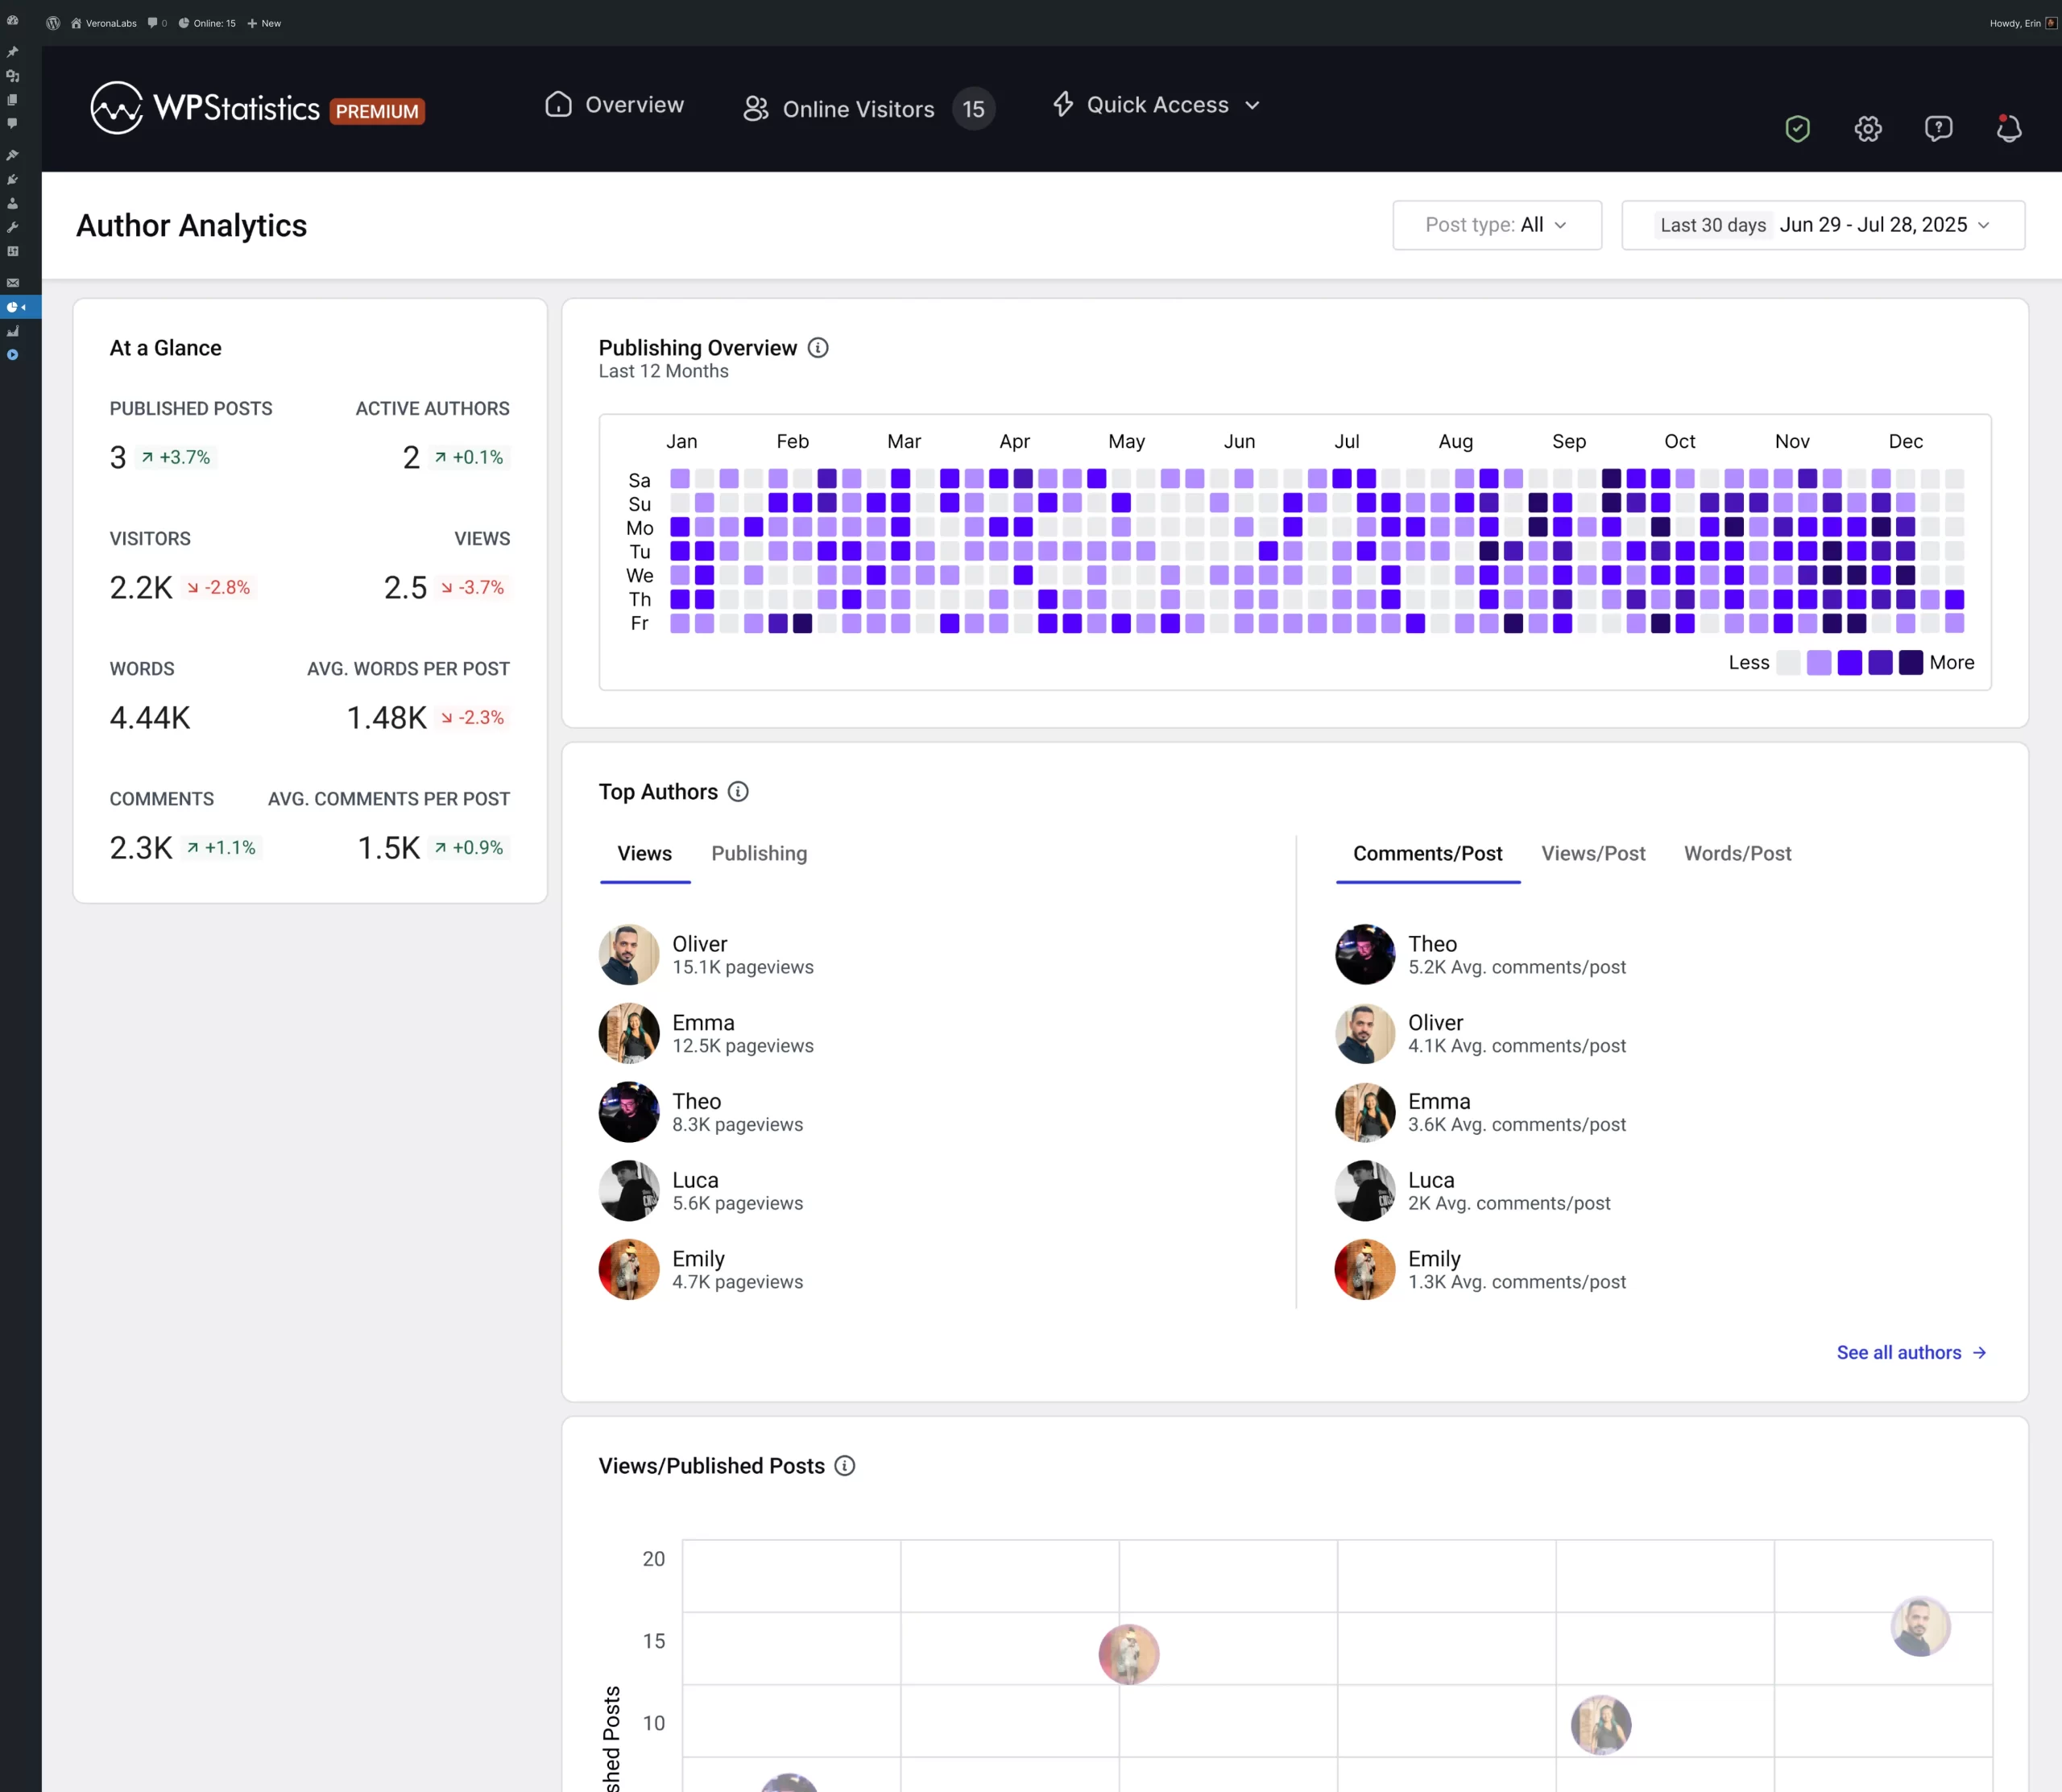Open the settings gear icon in header
Image resolution: width=2062 pixels, height=1792 pixels.
(1868, 129)
